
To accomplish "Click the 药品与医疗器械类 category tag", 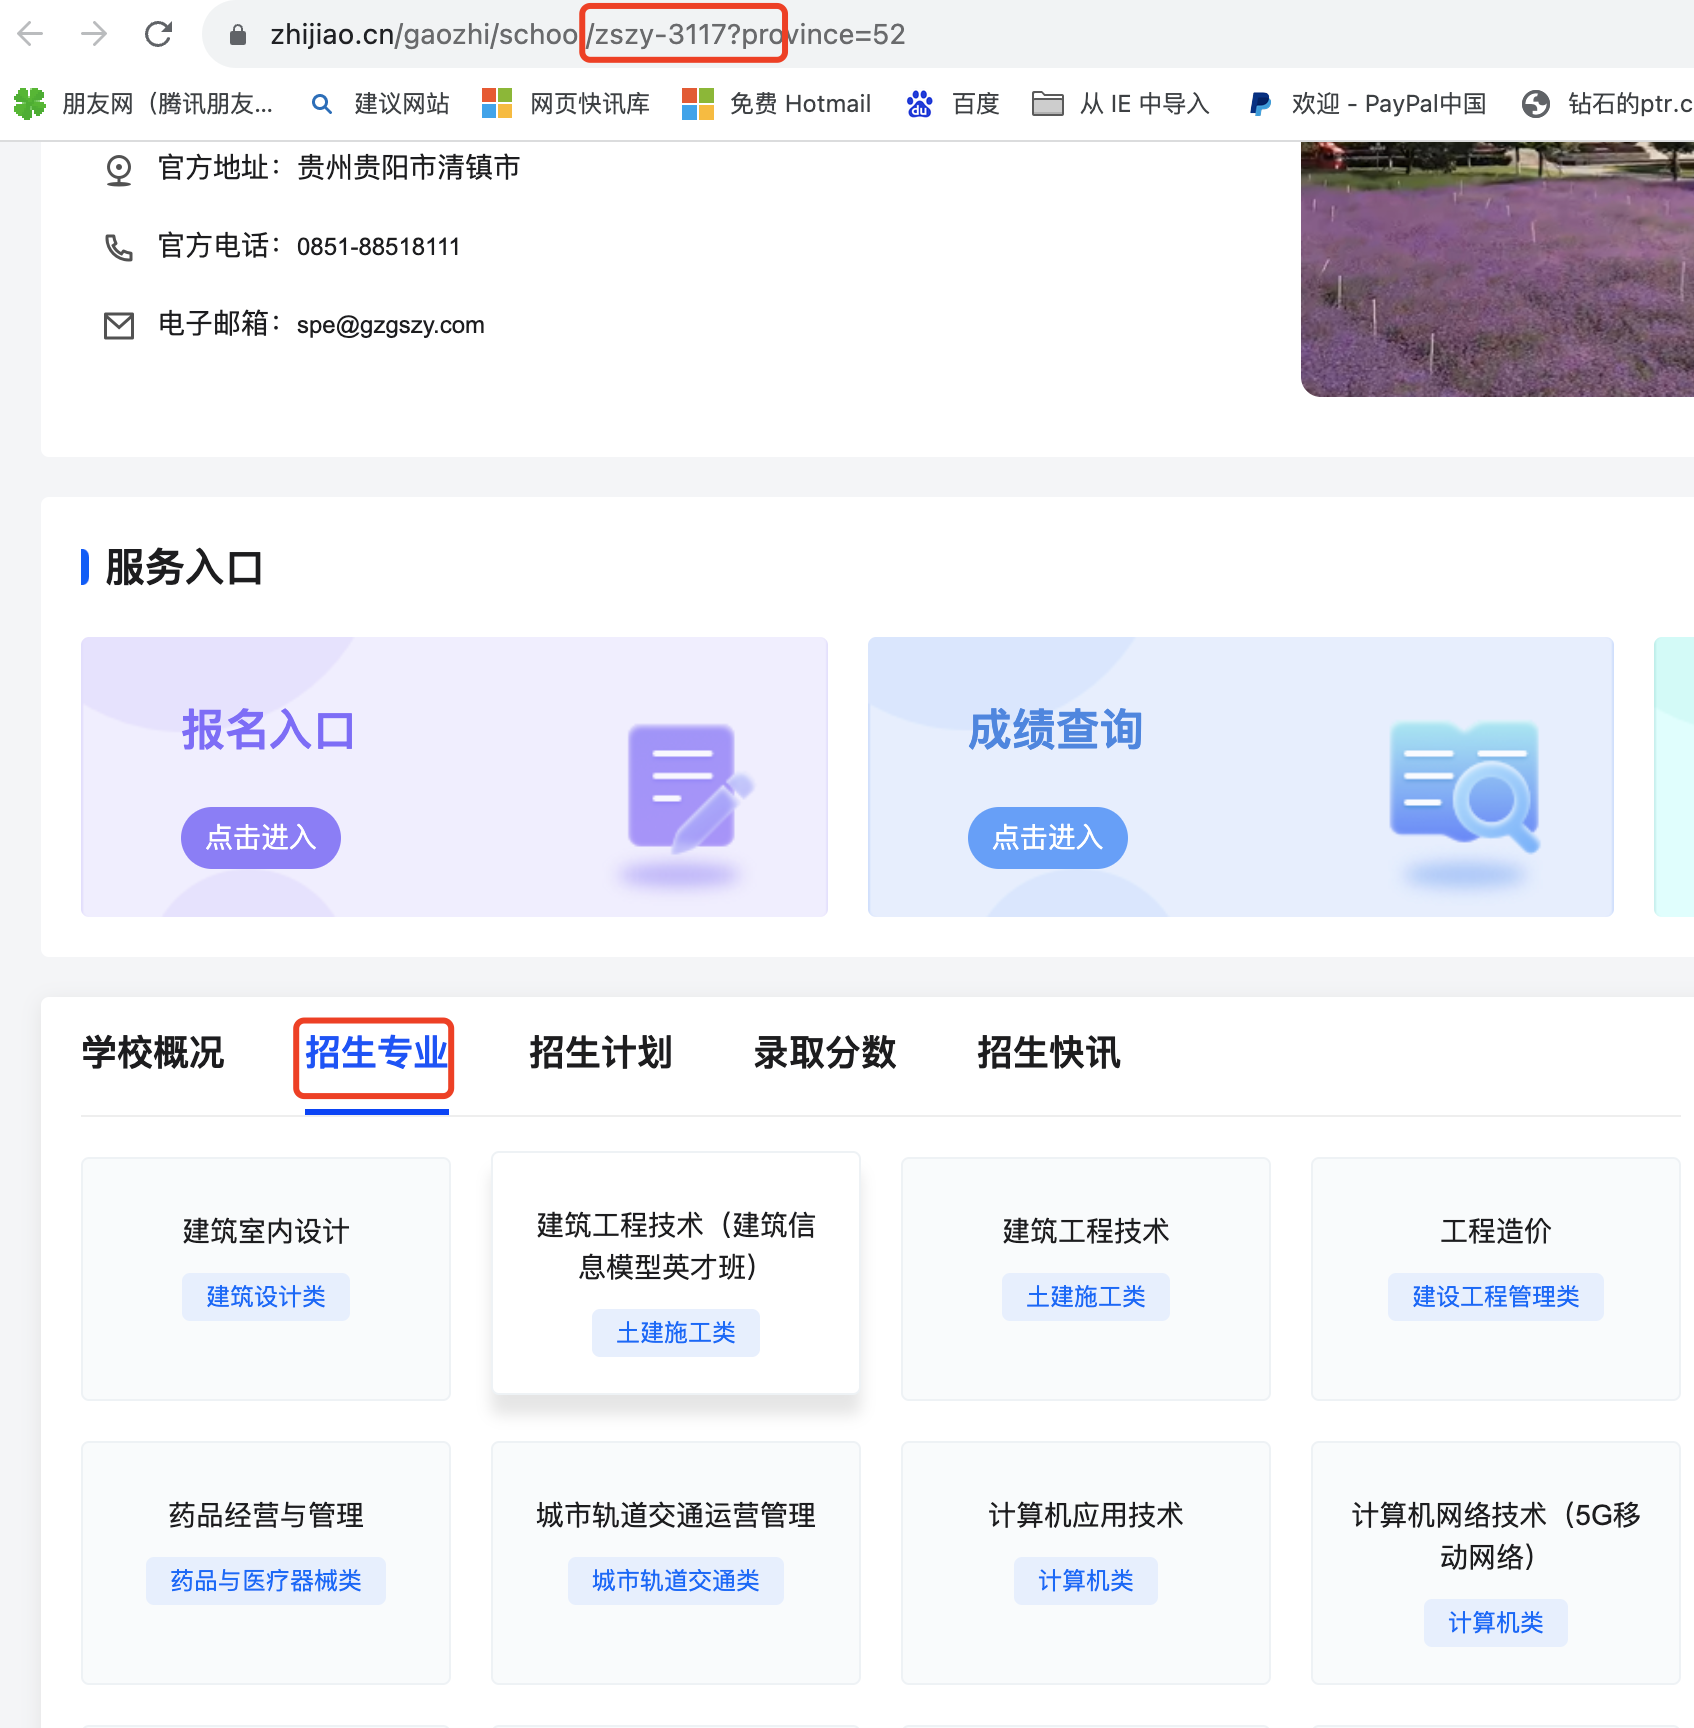I will click(266, 1581).
